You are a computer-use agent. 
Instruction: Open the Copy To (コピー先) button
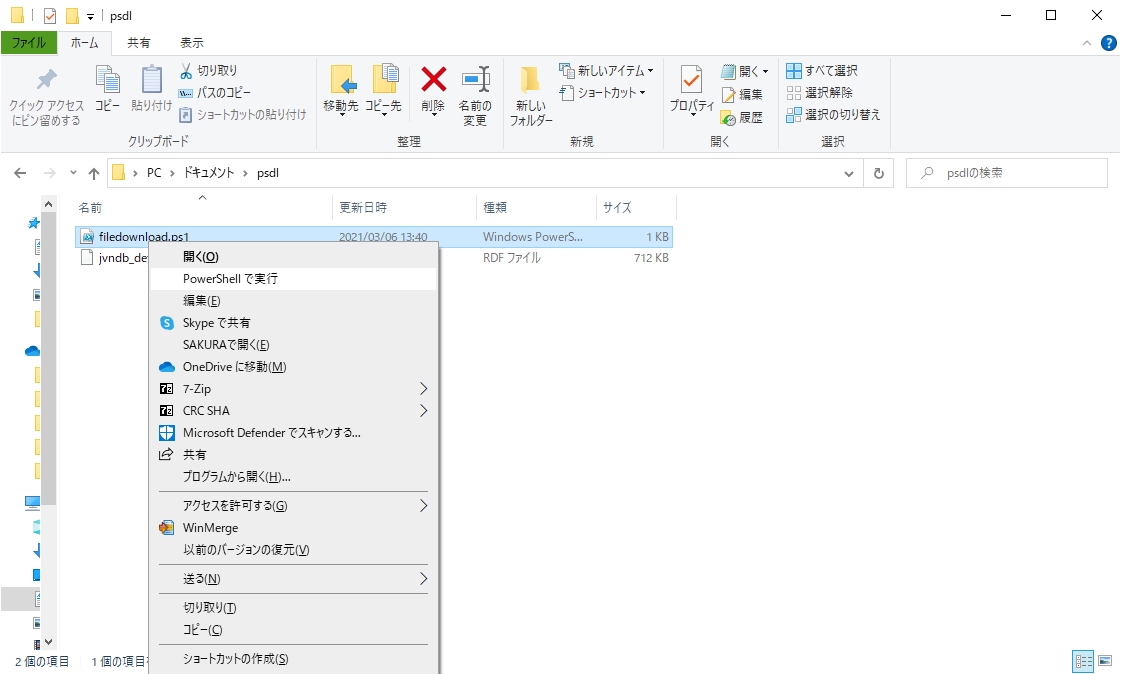pyautogui.click(x=384, y=89)
